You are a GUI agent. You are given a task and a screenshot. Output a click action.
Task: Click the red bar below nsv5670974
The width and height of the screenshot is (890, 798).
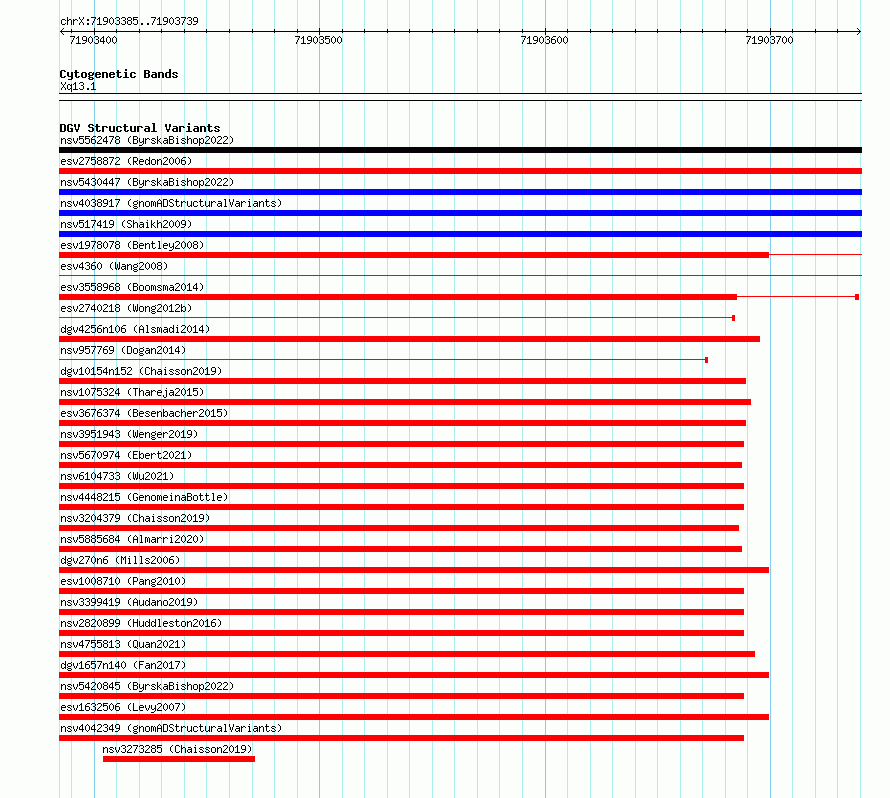click(x=400, y=465)
